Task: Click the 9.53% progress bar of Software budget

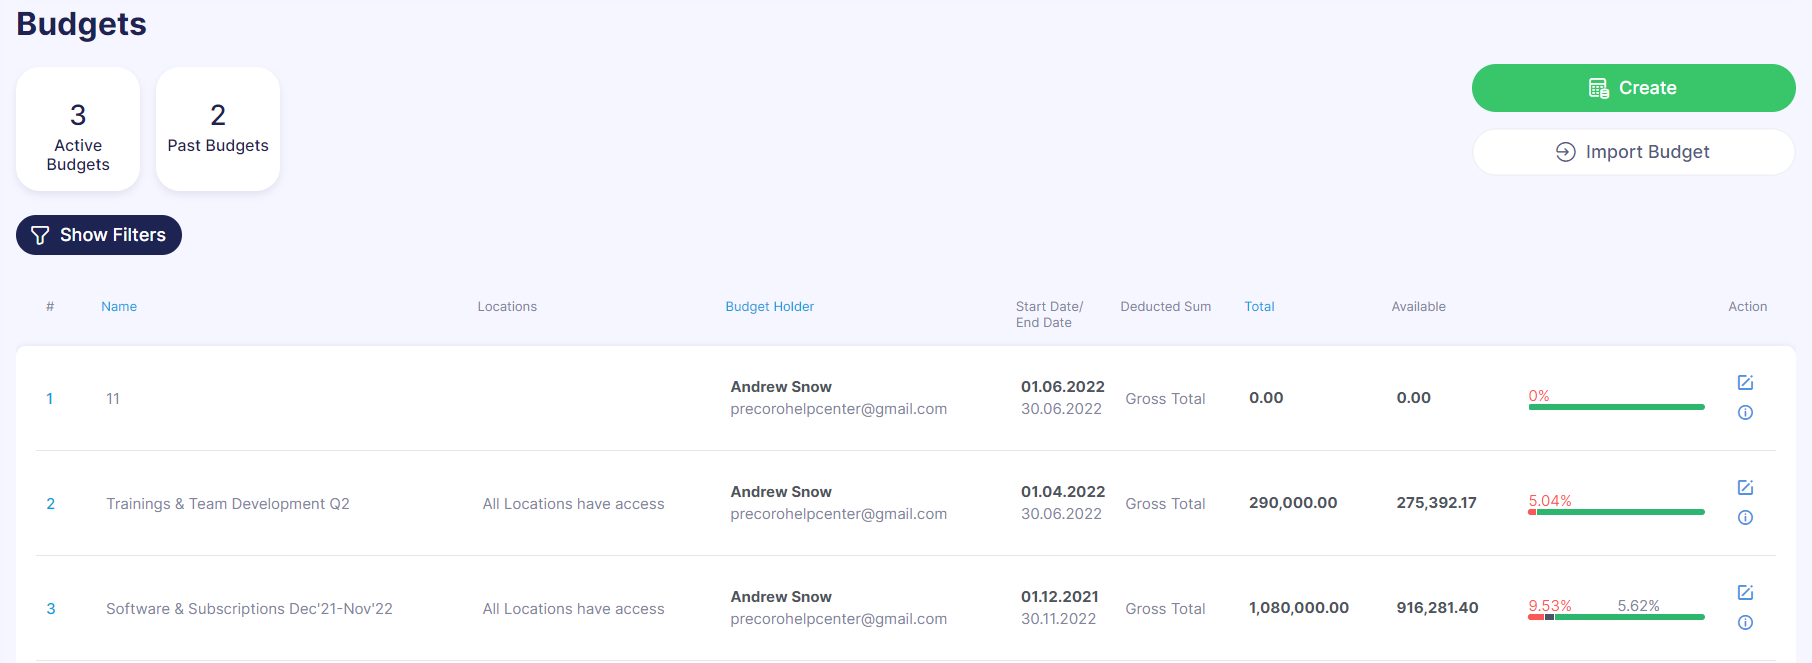Action: click(x=1616, y=617)
